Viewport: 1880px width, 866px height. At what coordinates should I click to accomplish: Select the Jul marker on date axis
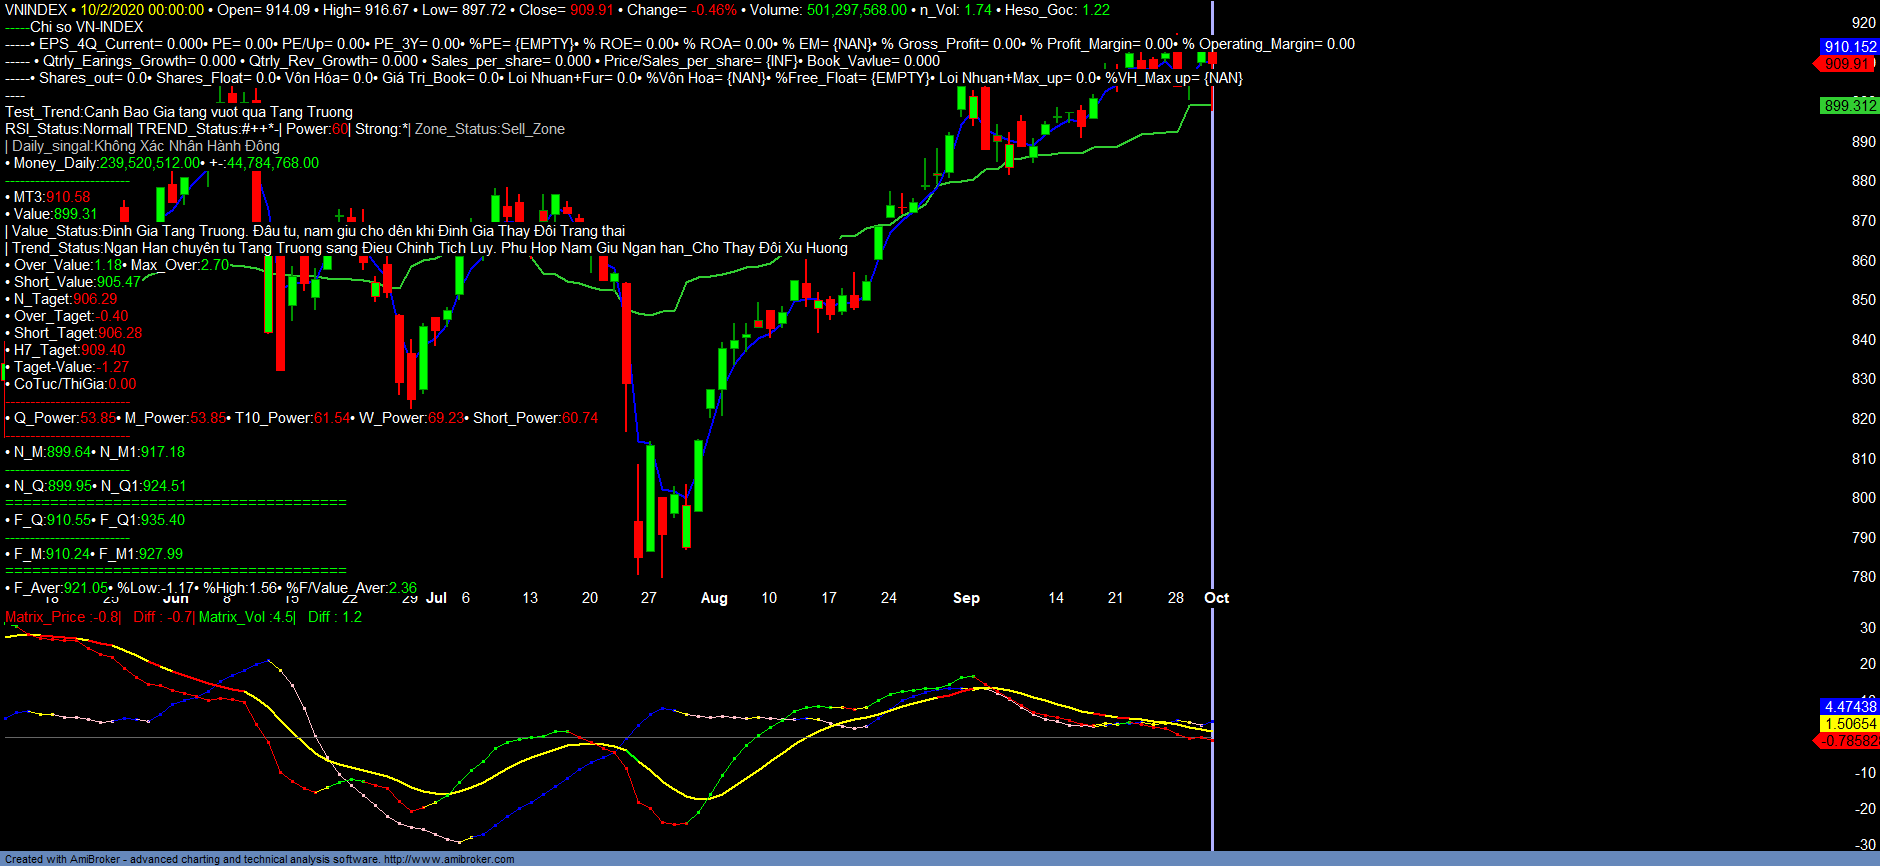(436, 598)
